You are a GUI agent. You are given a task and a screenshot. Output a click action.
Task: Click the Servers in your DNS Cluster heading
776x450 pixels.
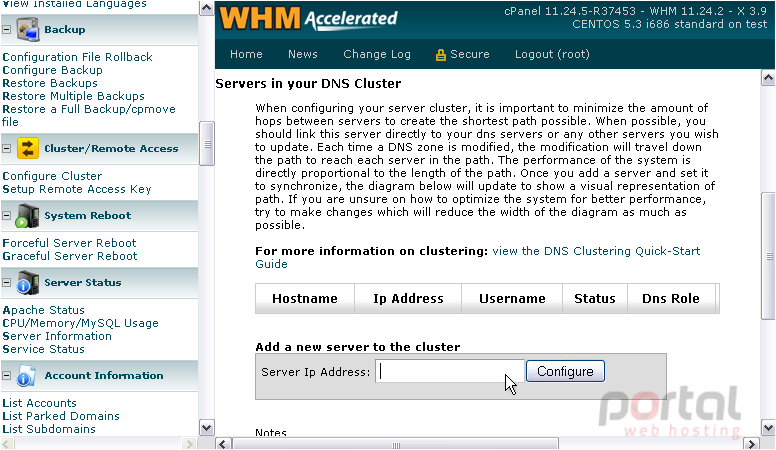click(308, 84)
